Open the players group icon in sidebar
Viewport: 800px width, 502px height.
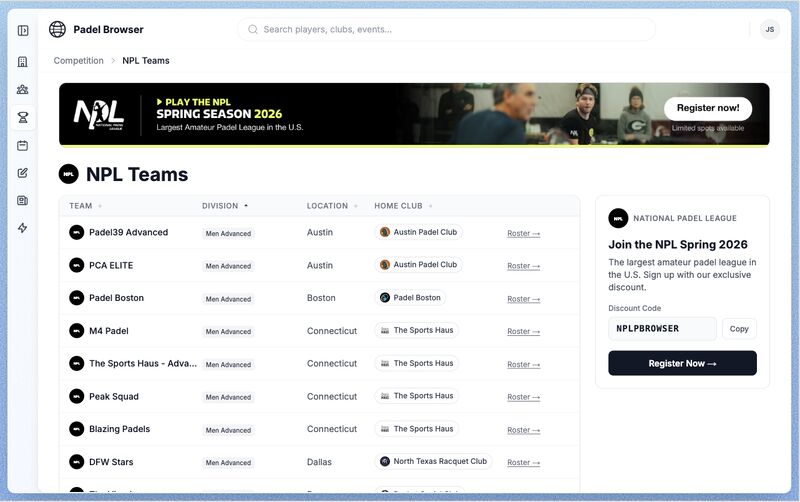pos(23,89)
